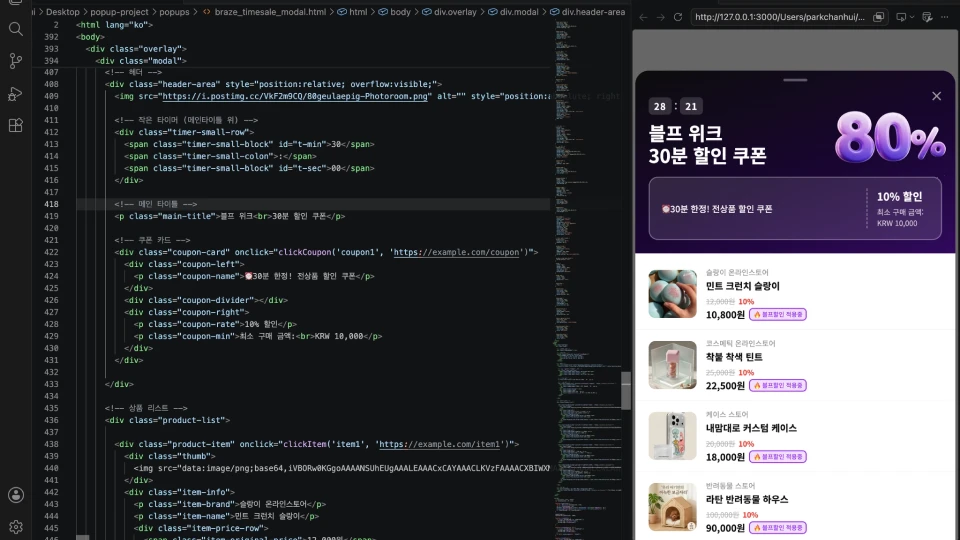Image resolution: width=960 pixels, height=540 pixels.
Task: Click the 18,000원 price
Action: (726, 457)
